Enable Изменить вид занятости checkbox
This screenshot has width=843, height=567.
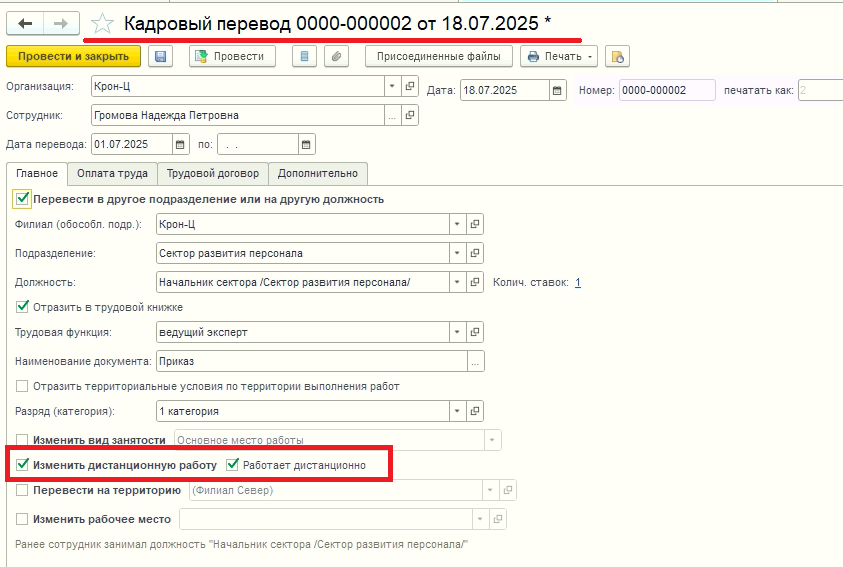22,440
